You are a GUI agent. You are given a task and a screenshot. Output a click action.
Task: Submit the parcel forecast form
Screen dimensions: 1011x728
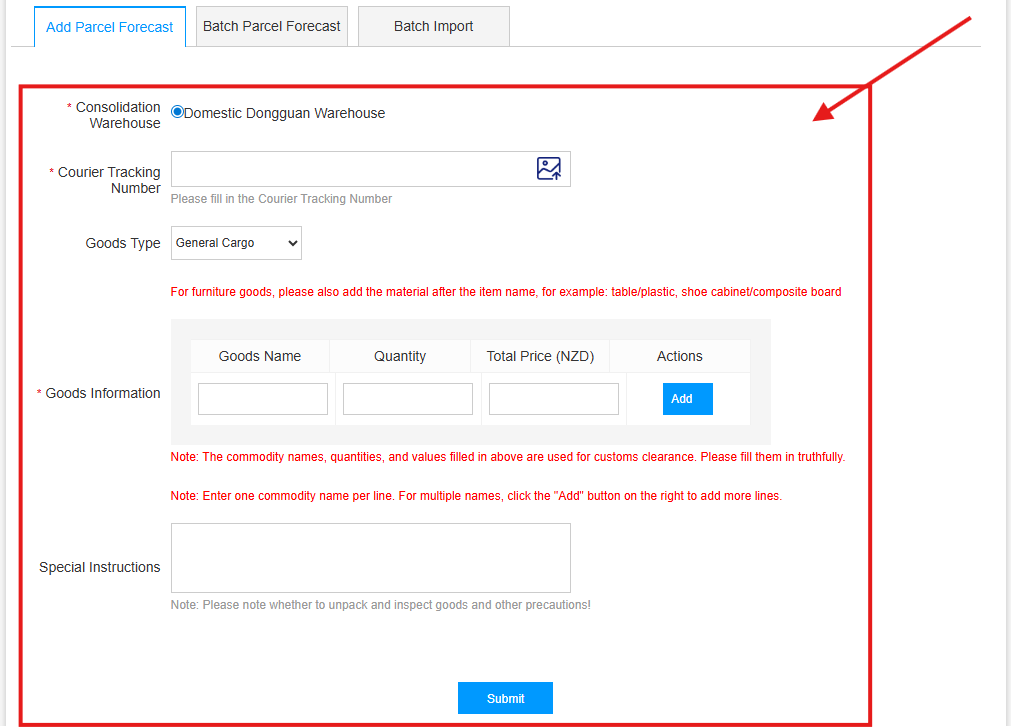coord(505,698)
